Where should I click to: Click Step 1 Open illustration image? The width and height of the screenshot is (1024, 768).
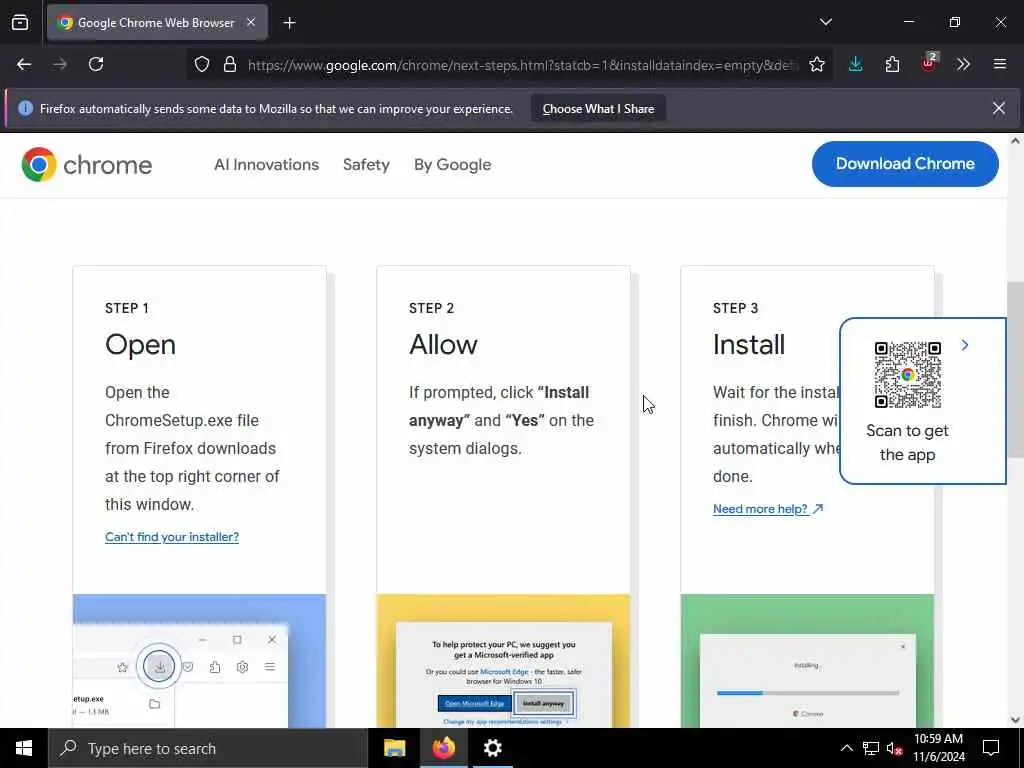[199, 660]
